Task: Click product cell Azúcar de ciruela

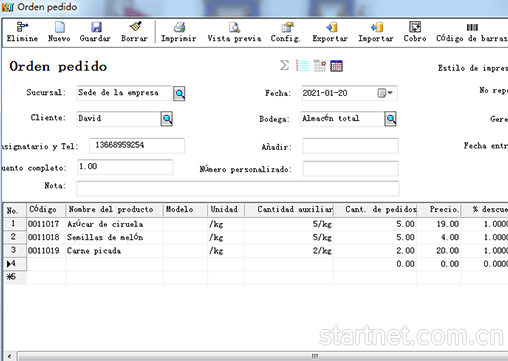Action: tap(114, 224)
